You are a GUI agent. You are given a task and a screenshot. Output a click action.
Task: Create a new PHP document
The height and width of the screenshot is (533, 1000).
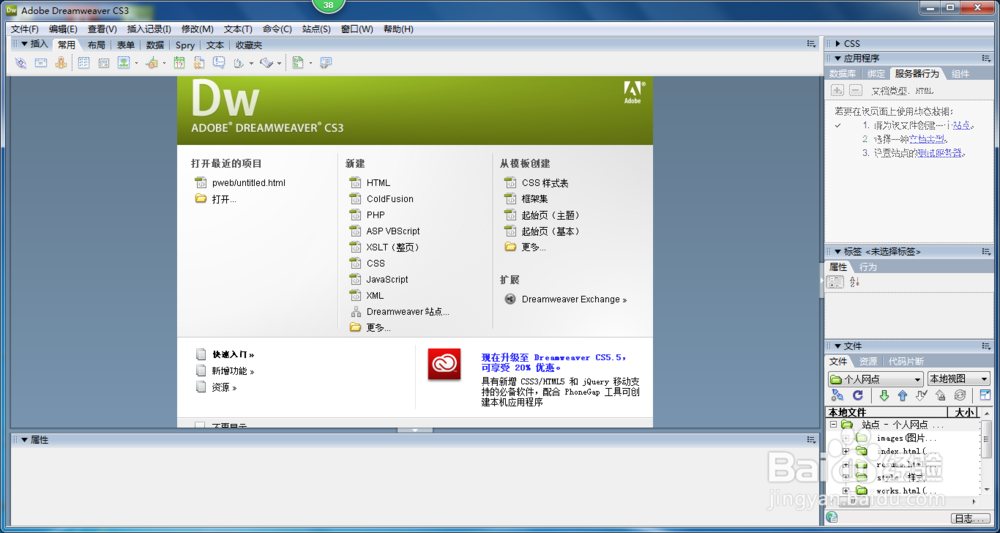click(x=376, y=215)
